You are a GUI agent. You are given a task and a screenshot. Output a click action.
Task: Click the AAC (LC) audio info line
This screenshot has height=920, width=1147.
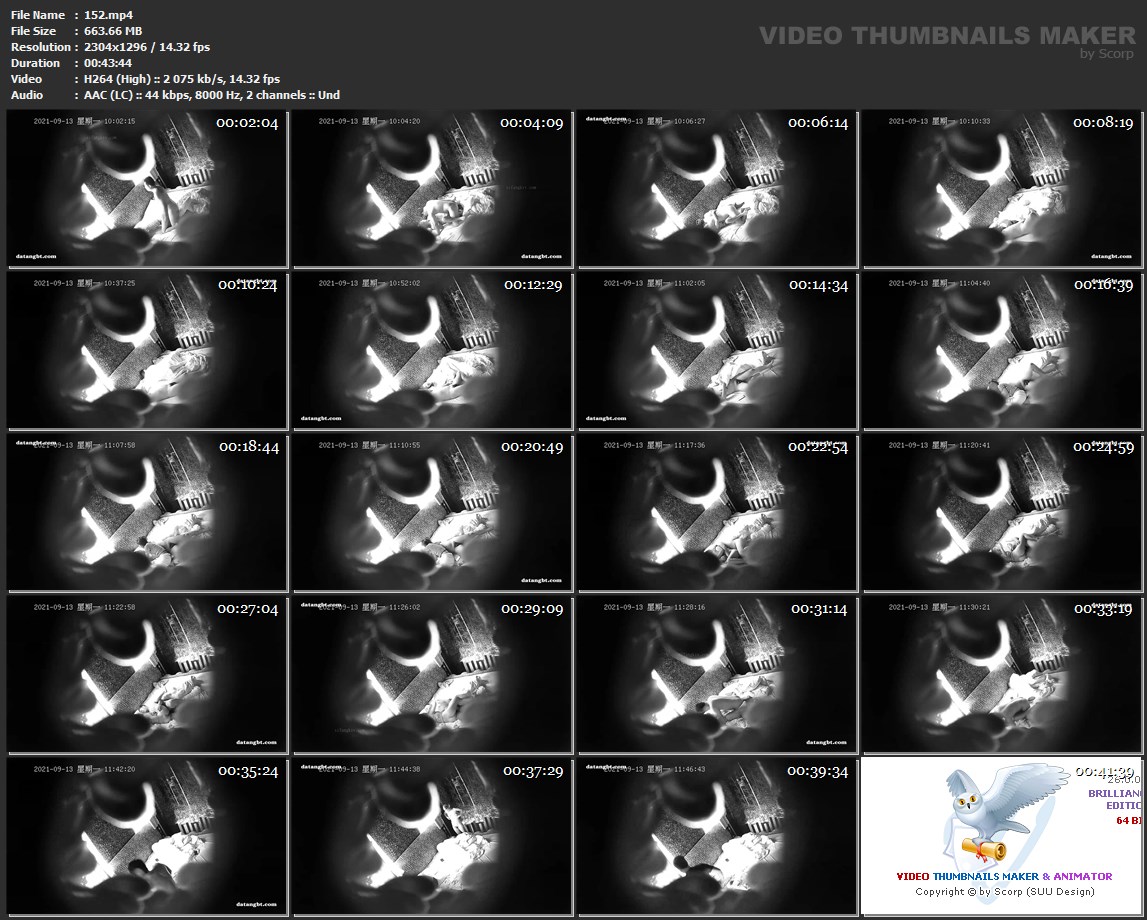coord(212,95)
